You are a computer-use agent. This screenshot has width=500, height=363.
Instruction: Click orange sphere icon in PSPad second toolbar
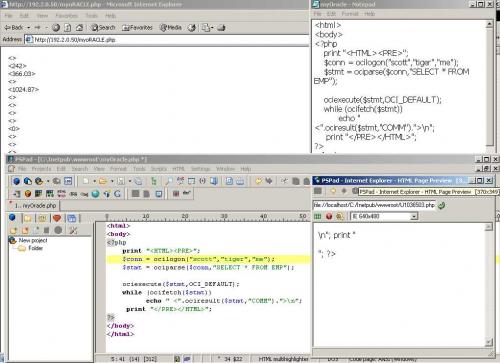(28, 194)
